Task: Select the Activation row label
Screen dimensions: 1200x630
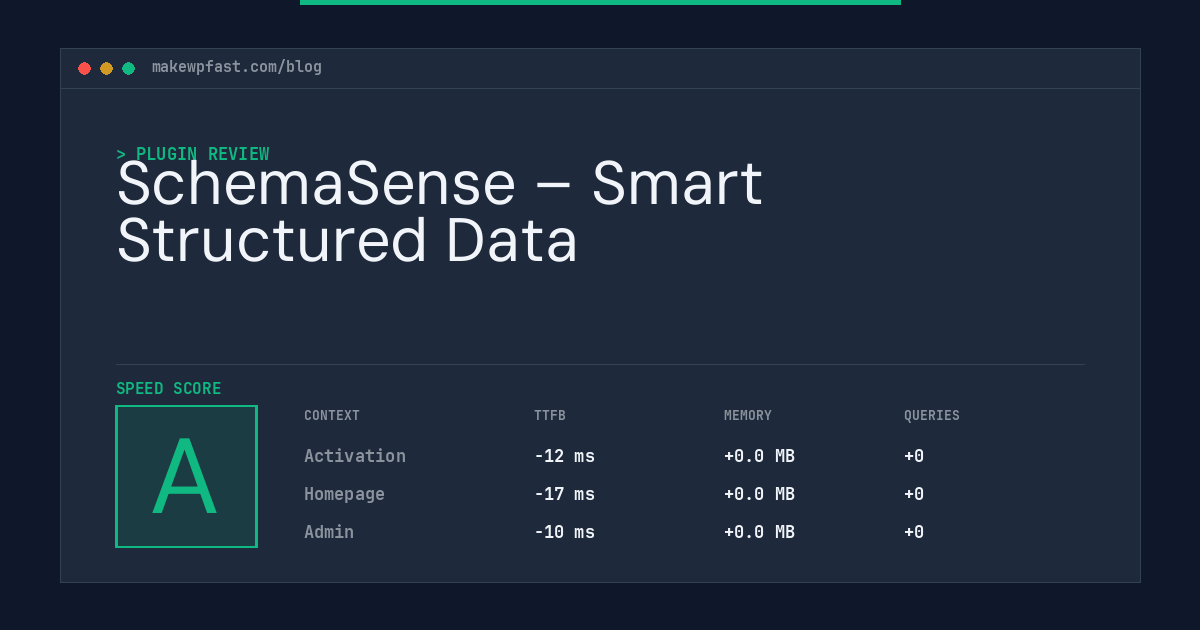Action: [x=355, y=456]
